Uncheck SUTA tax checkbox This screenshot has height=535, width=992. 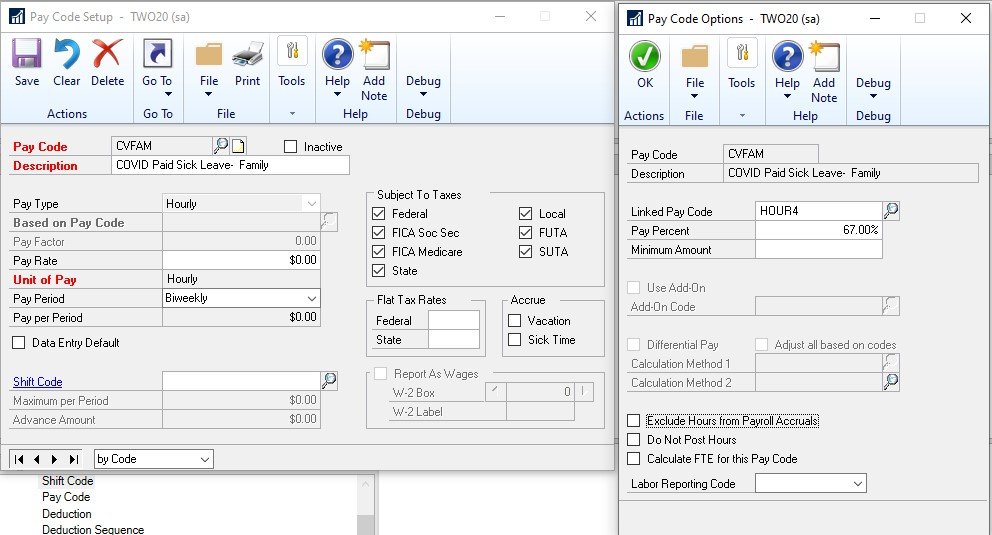tap(525, 252)
